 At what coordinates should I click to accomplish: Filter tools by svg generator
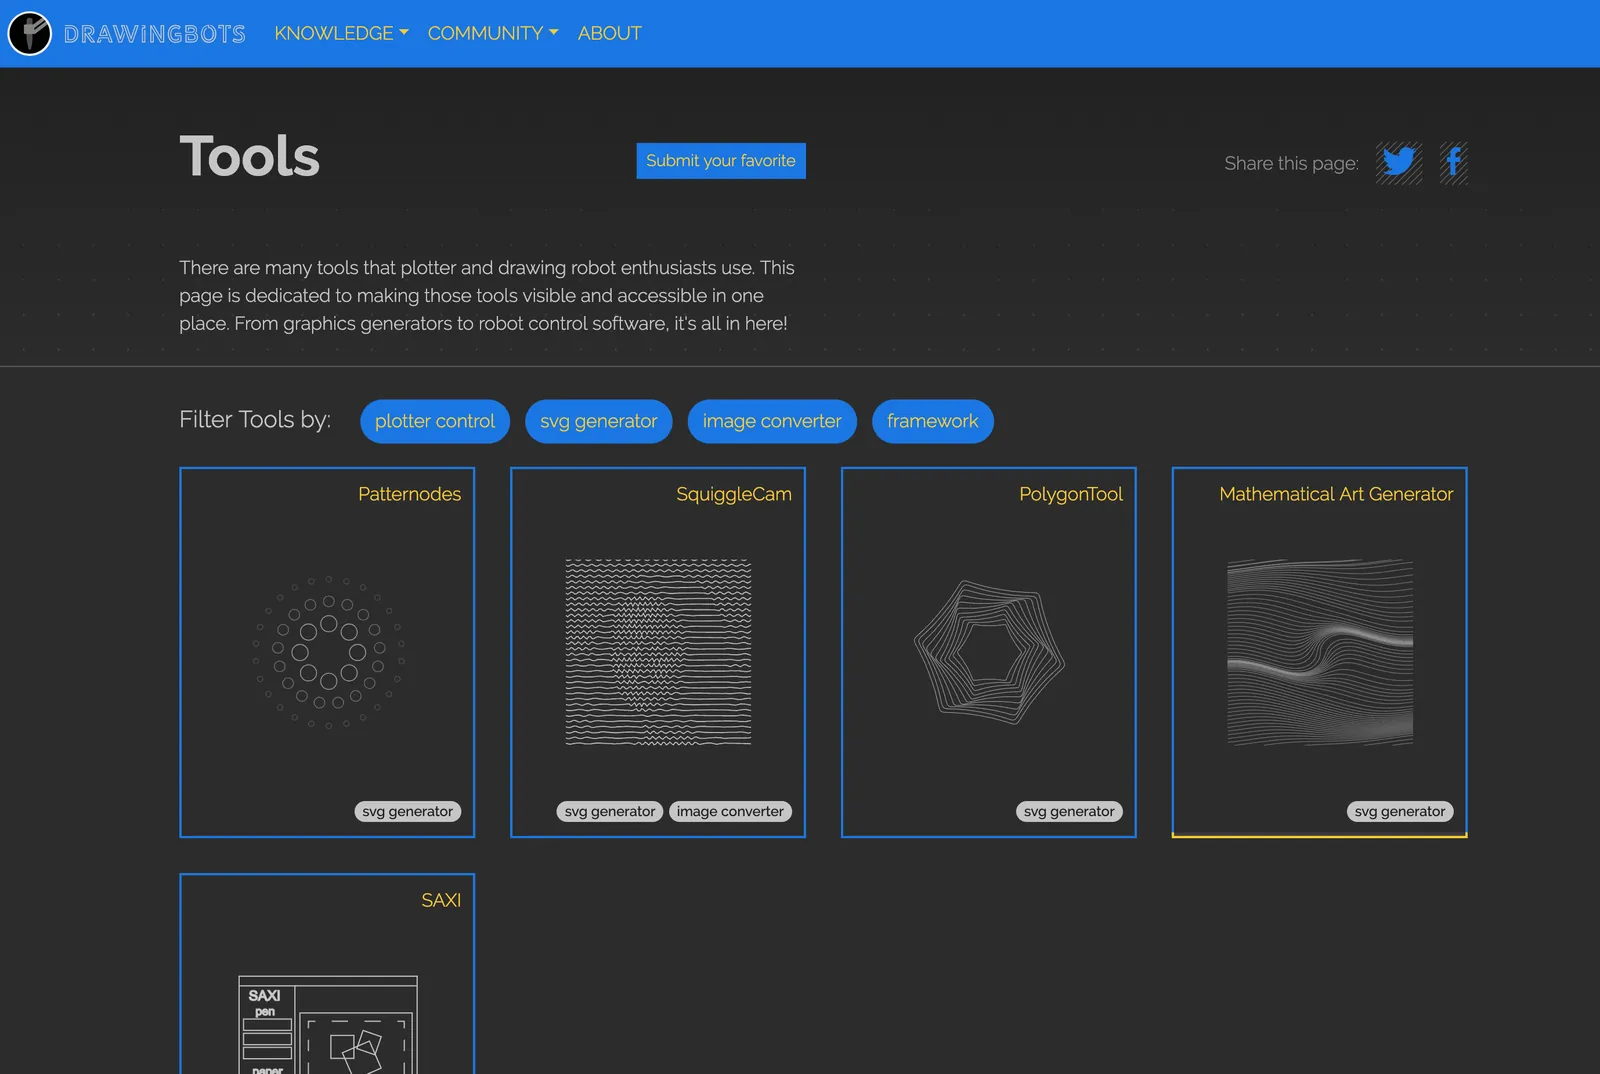pos(599,421)
